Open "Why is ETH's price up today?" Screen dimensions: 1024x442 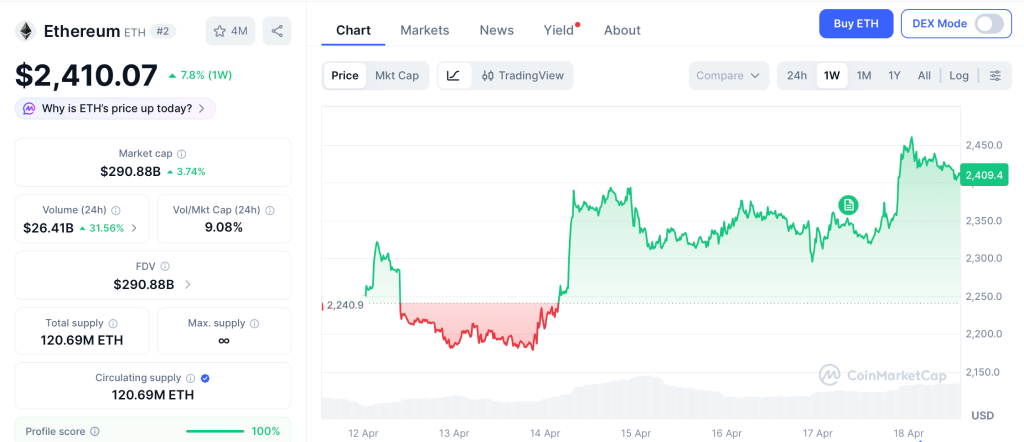[x=115, y=108]
